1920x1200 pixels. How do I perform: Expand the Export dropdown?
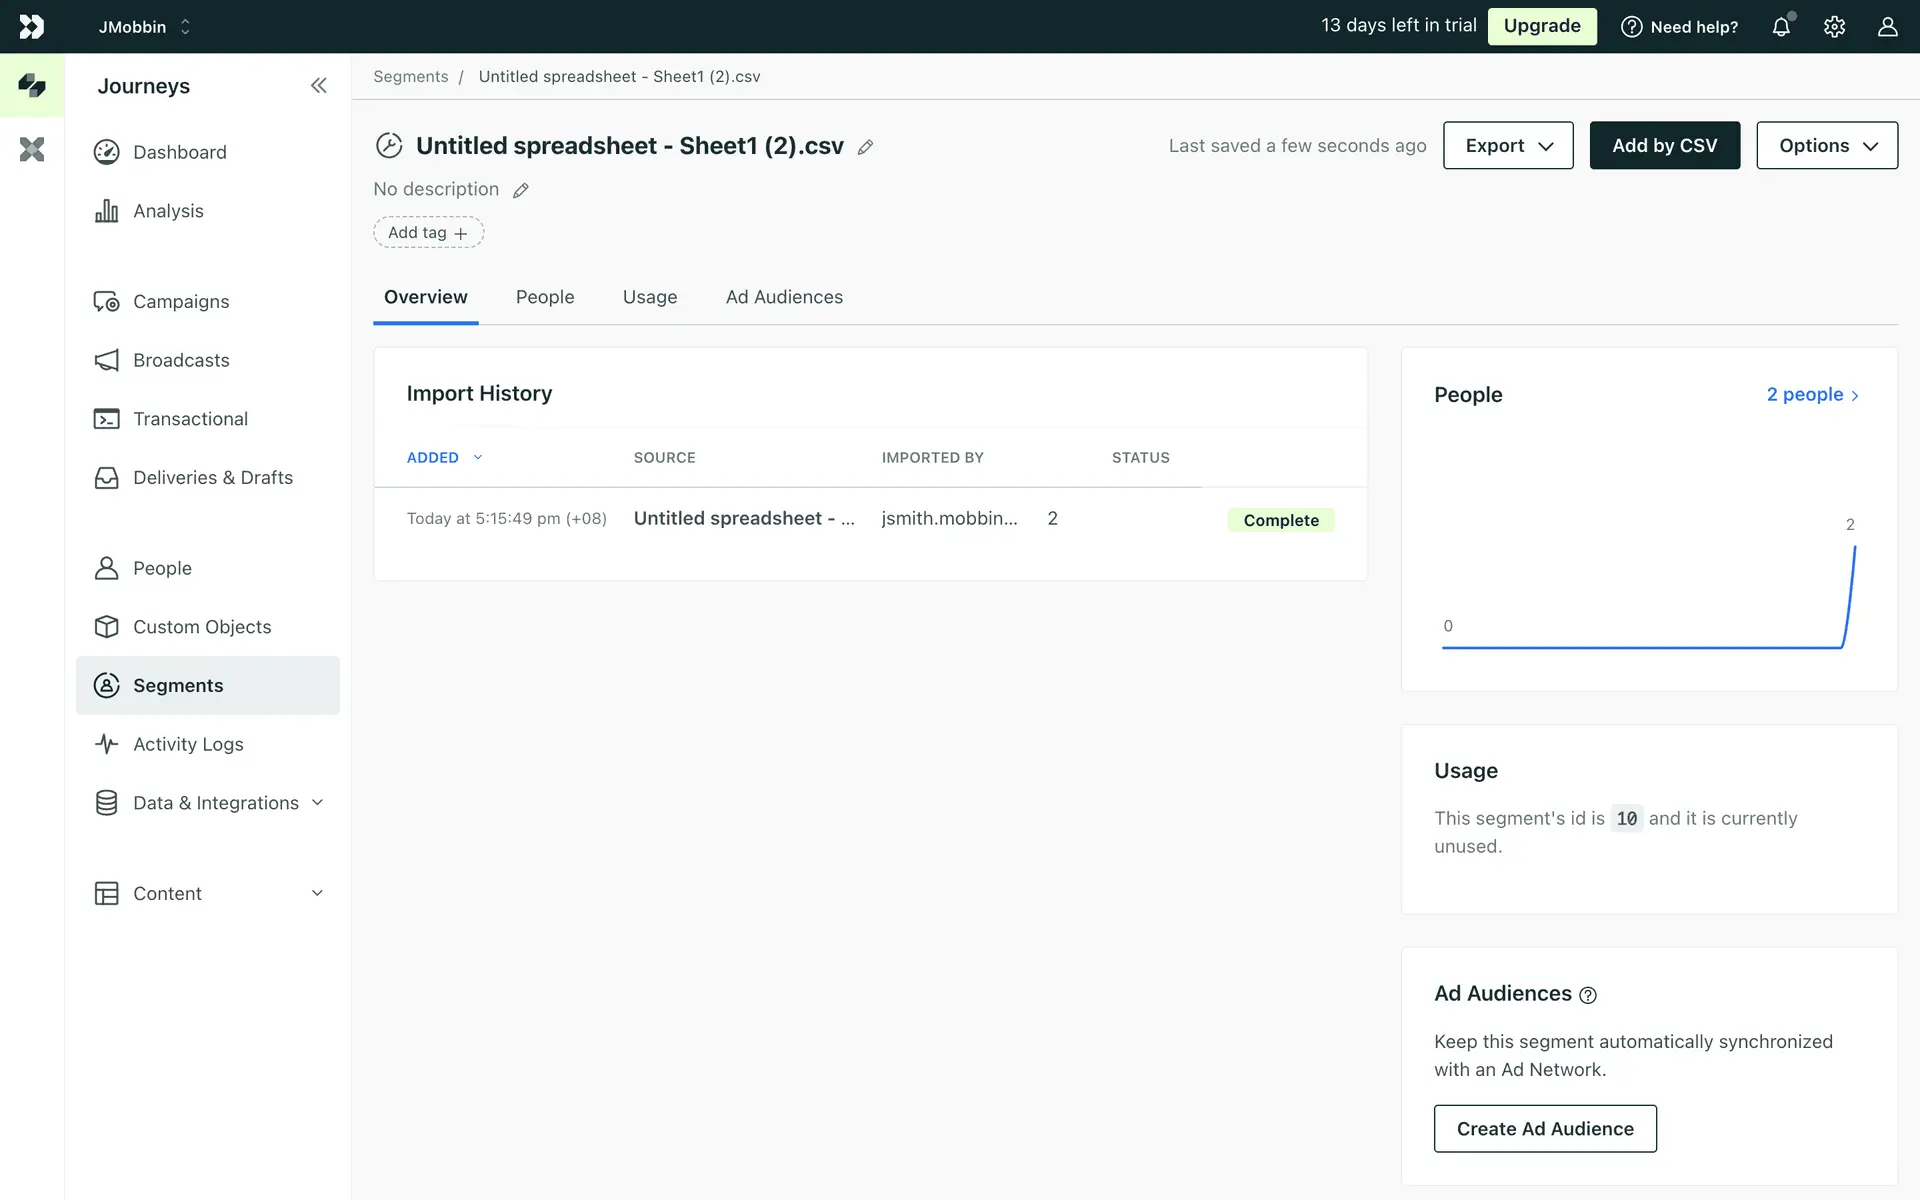[1507, 146]
